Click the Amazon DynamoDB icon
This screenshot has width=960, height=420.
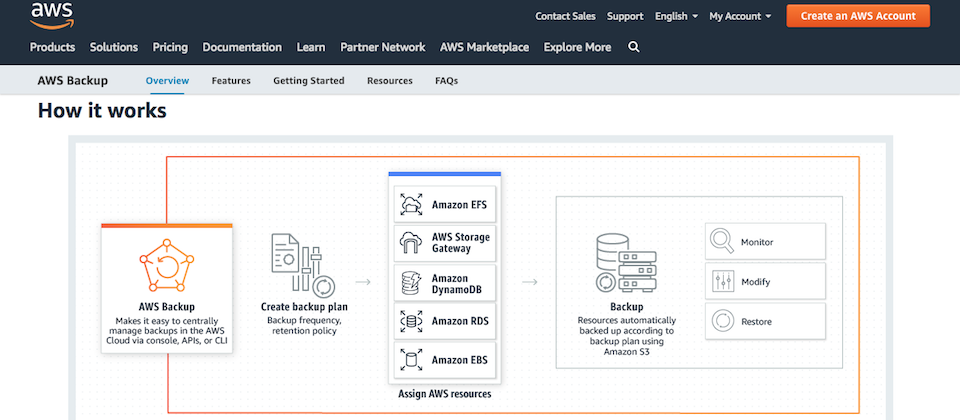[x=411, y=283]
